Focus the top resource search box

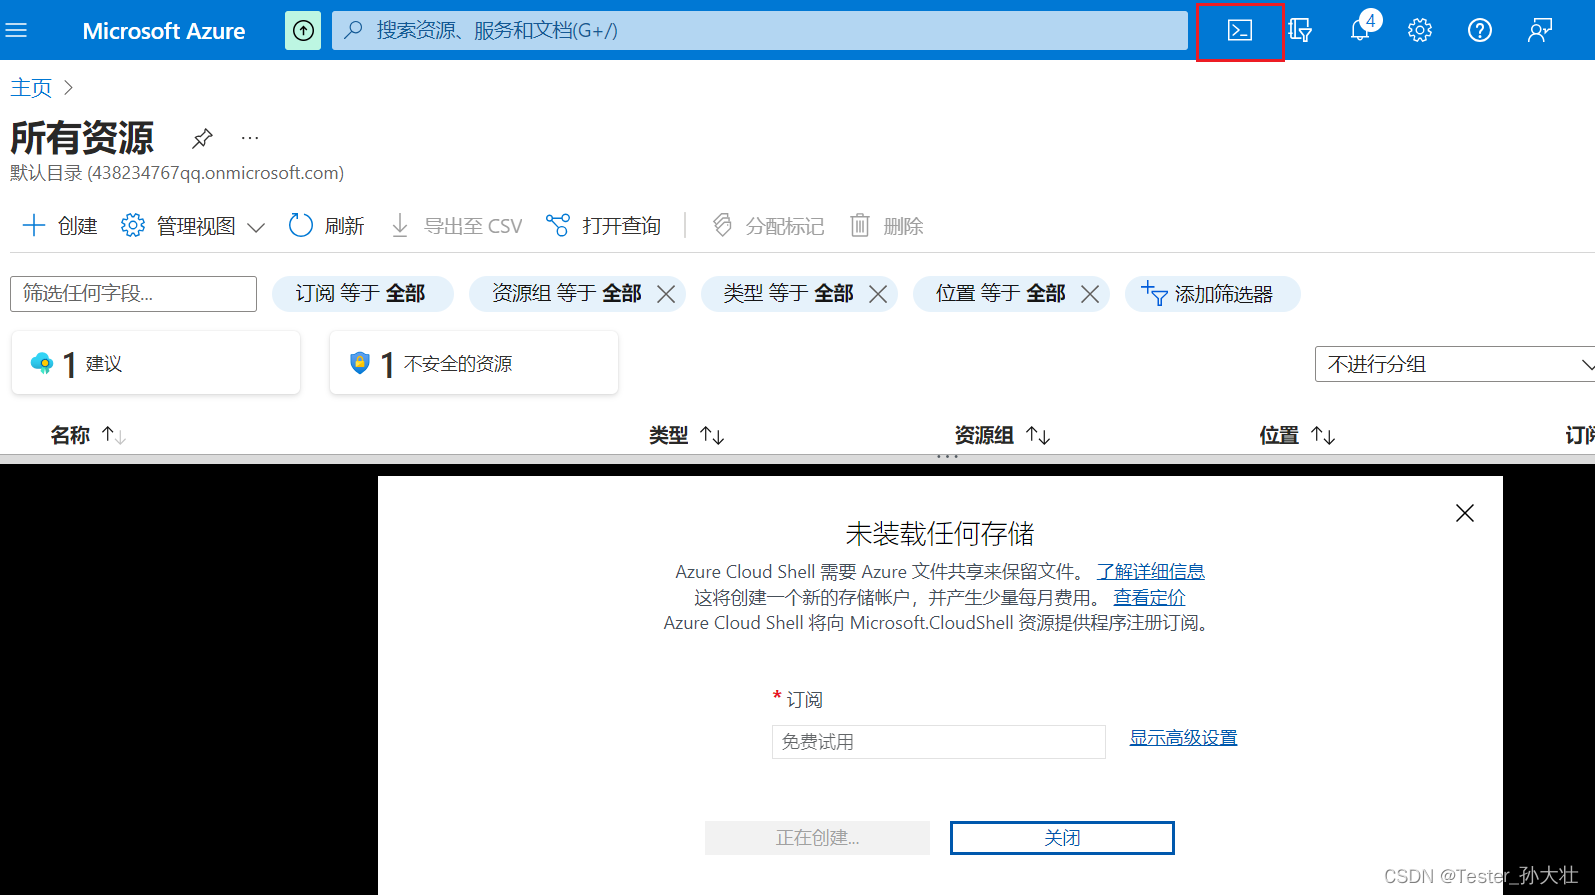(760, 31)
